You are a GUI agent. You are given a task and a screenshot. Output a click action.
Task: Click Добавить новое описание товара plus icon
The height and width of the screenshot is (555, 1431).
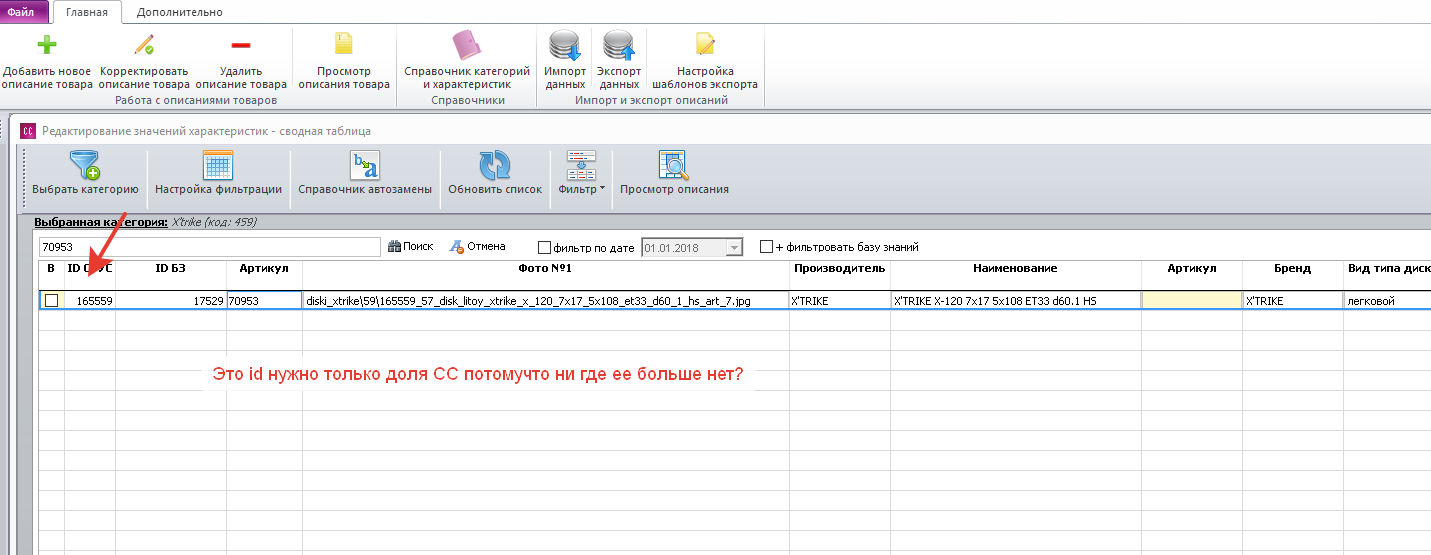click(47, 46)
